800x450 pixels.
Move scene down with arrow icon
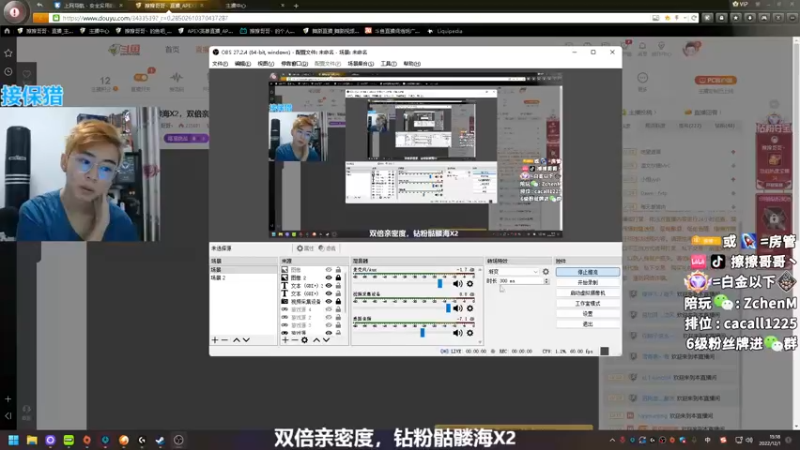coord(246,340)
